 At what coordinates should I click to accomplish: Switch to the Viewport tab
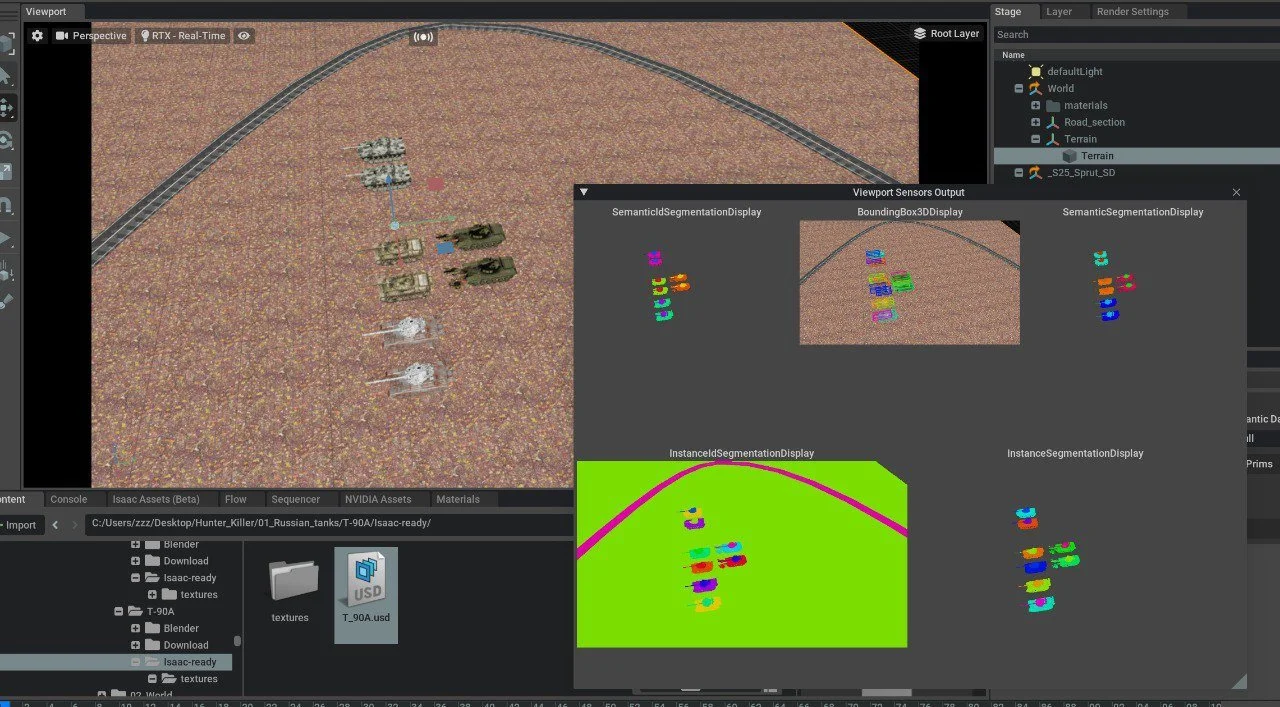click(46, 12)
